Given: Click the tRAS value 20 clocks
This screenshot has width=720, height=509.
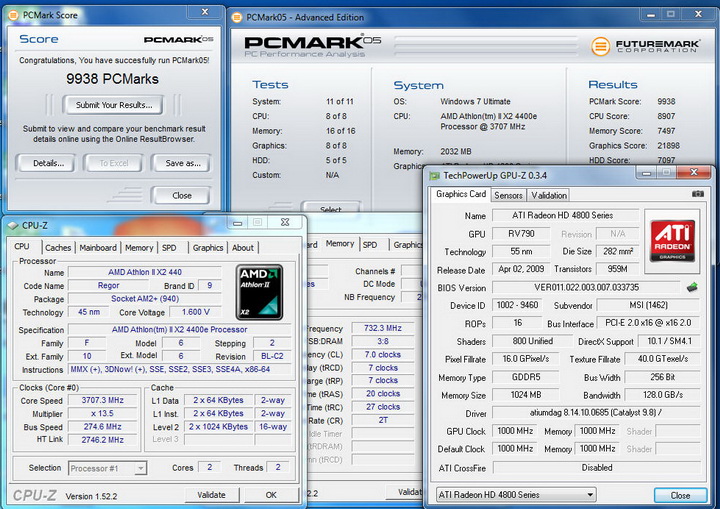Looking at the screenshot, I should click(382, 394).
